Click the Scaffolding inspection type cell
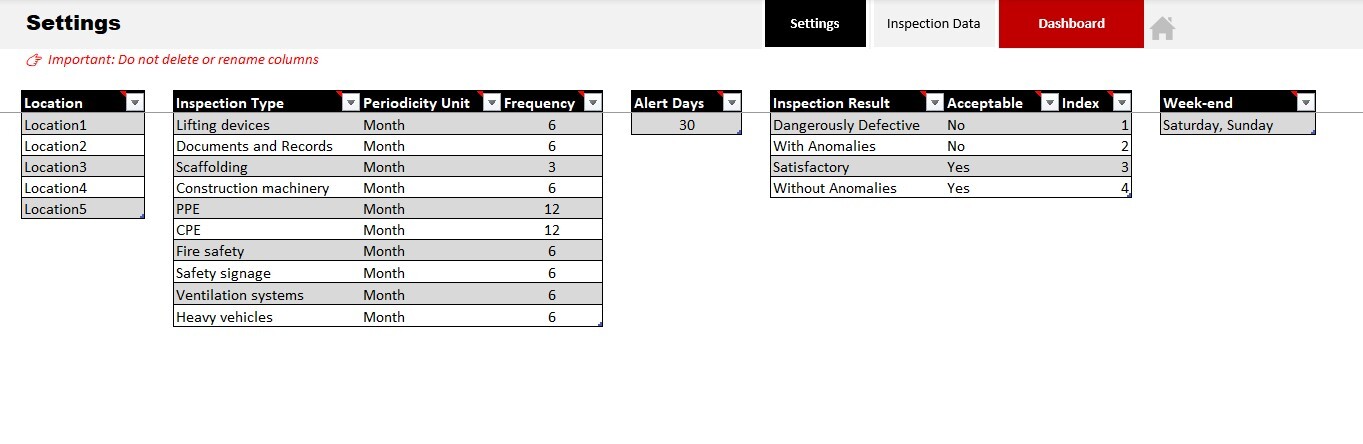 click(x=267, y=167)
